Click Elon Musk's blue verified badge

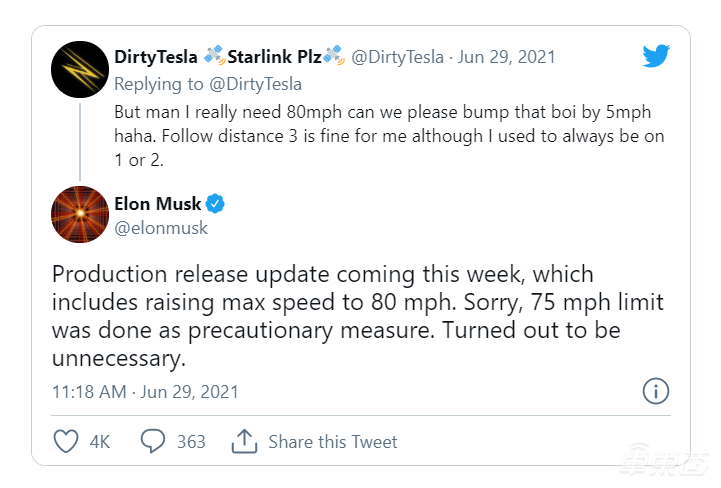[x=216, y=205]
